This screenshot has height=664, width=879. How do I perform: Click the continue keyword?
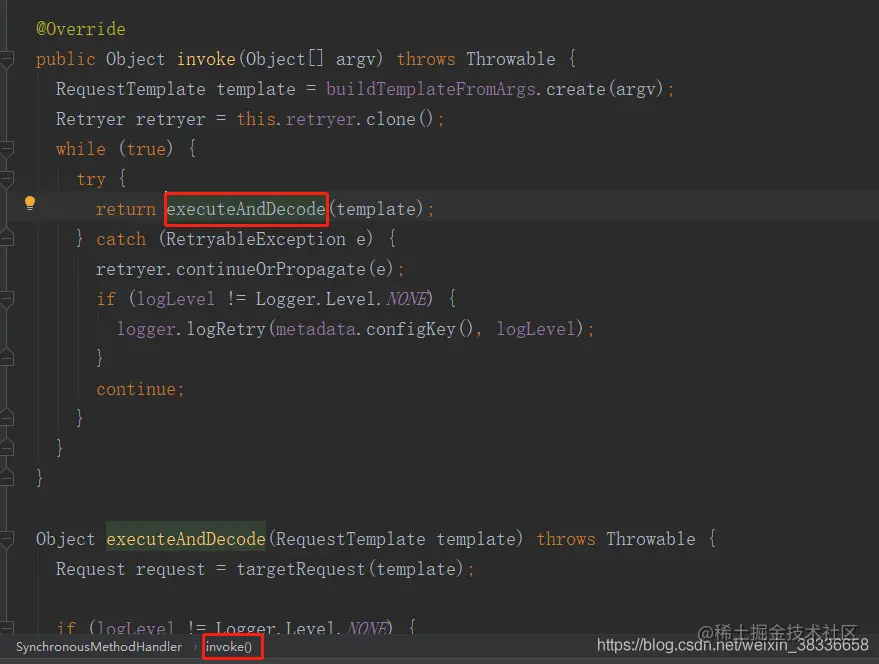(136, 389)
